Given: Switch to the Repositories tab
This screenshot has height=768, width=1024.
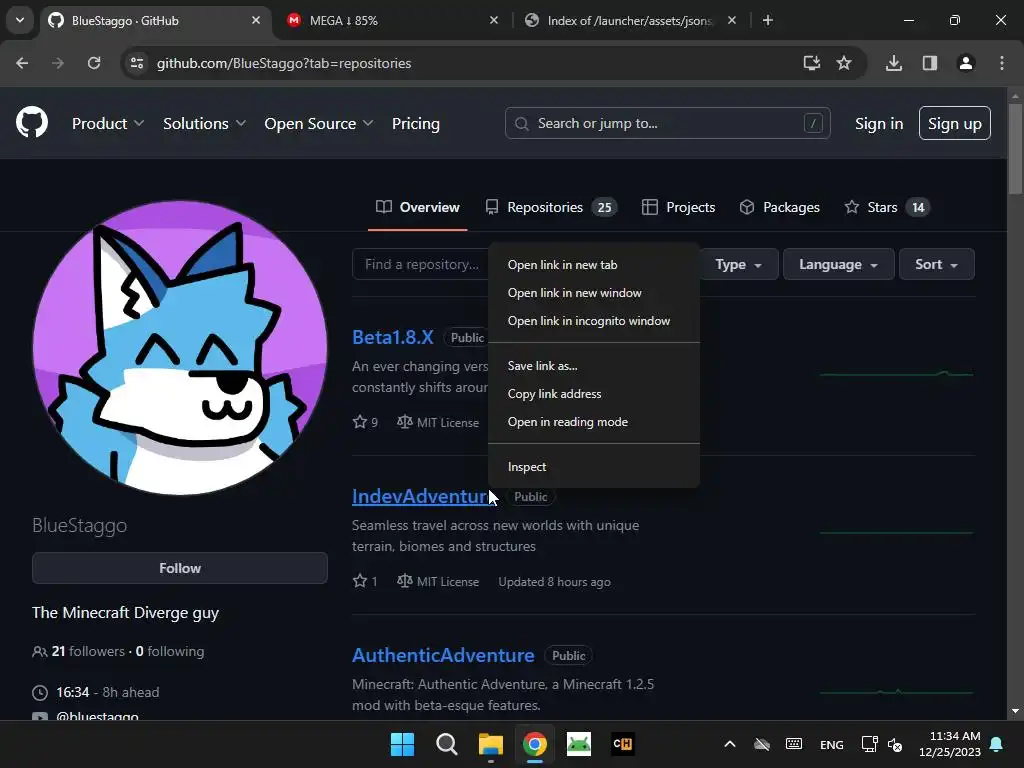Looking at the screenshot, I should [551, 208].
